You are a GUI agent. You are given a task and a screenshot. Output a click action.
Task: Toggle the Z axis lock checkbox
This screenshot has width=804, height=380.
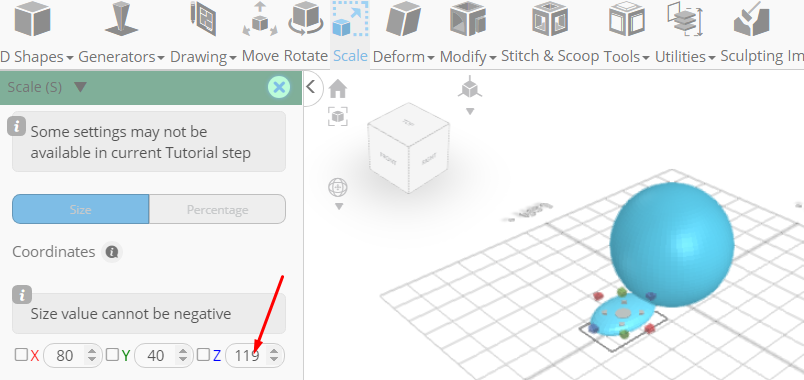[203, 354]
